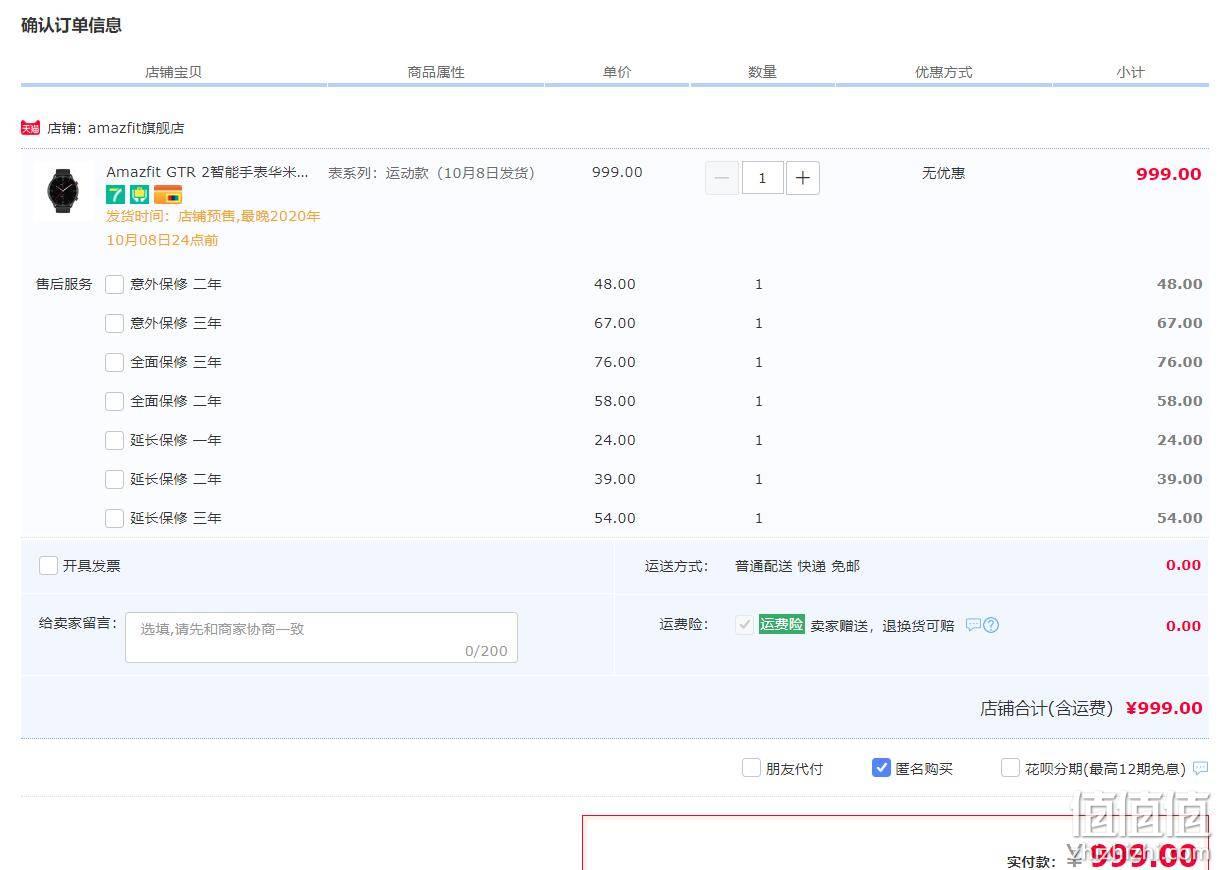
Task: Toggle the 朋友代付 checkbox
Action: 751,768
